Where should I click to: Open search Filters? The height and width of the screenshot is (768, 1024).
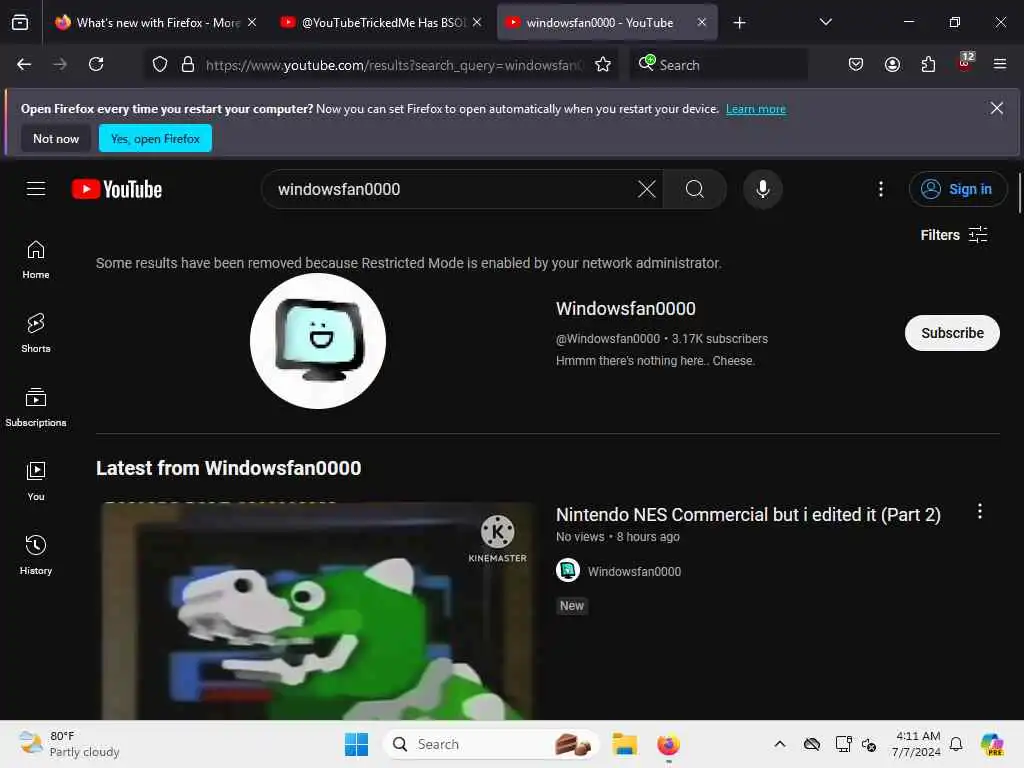(953, 234)
